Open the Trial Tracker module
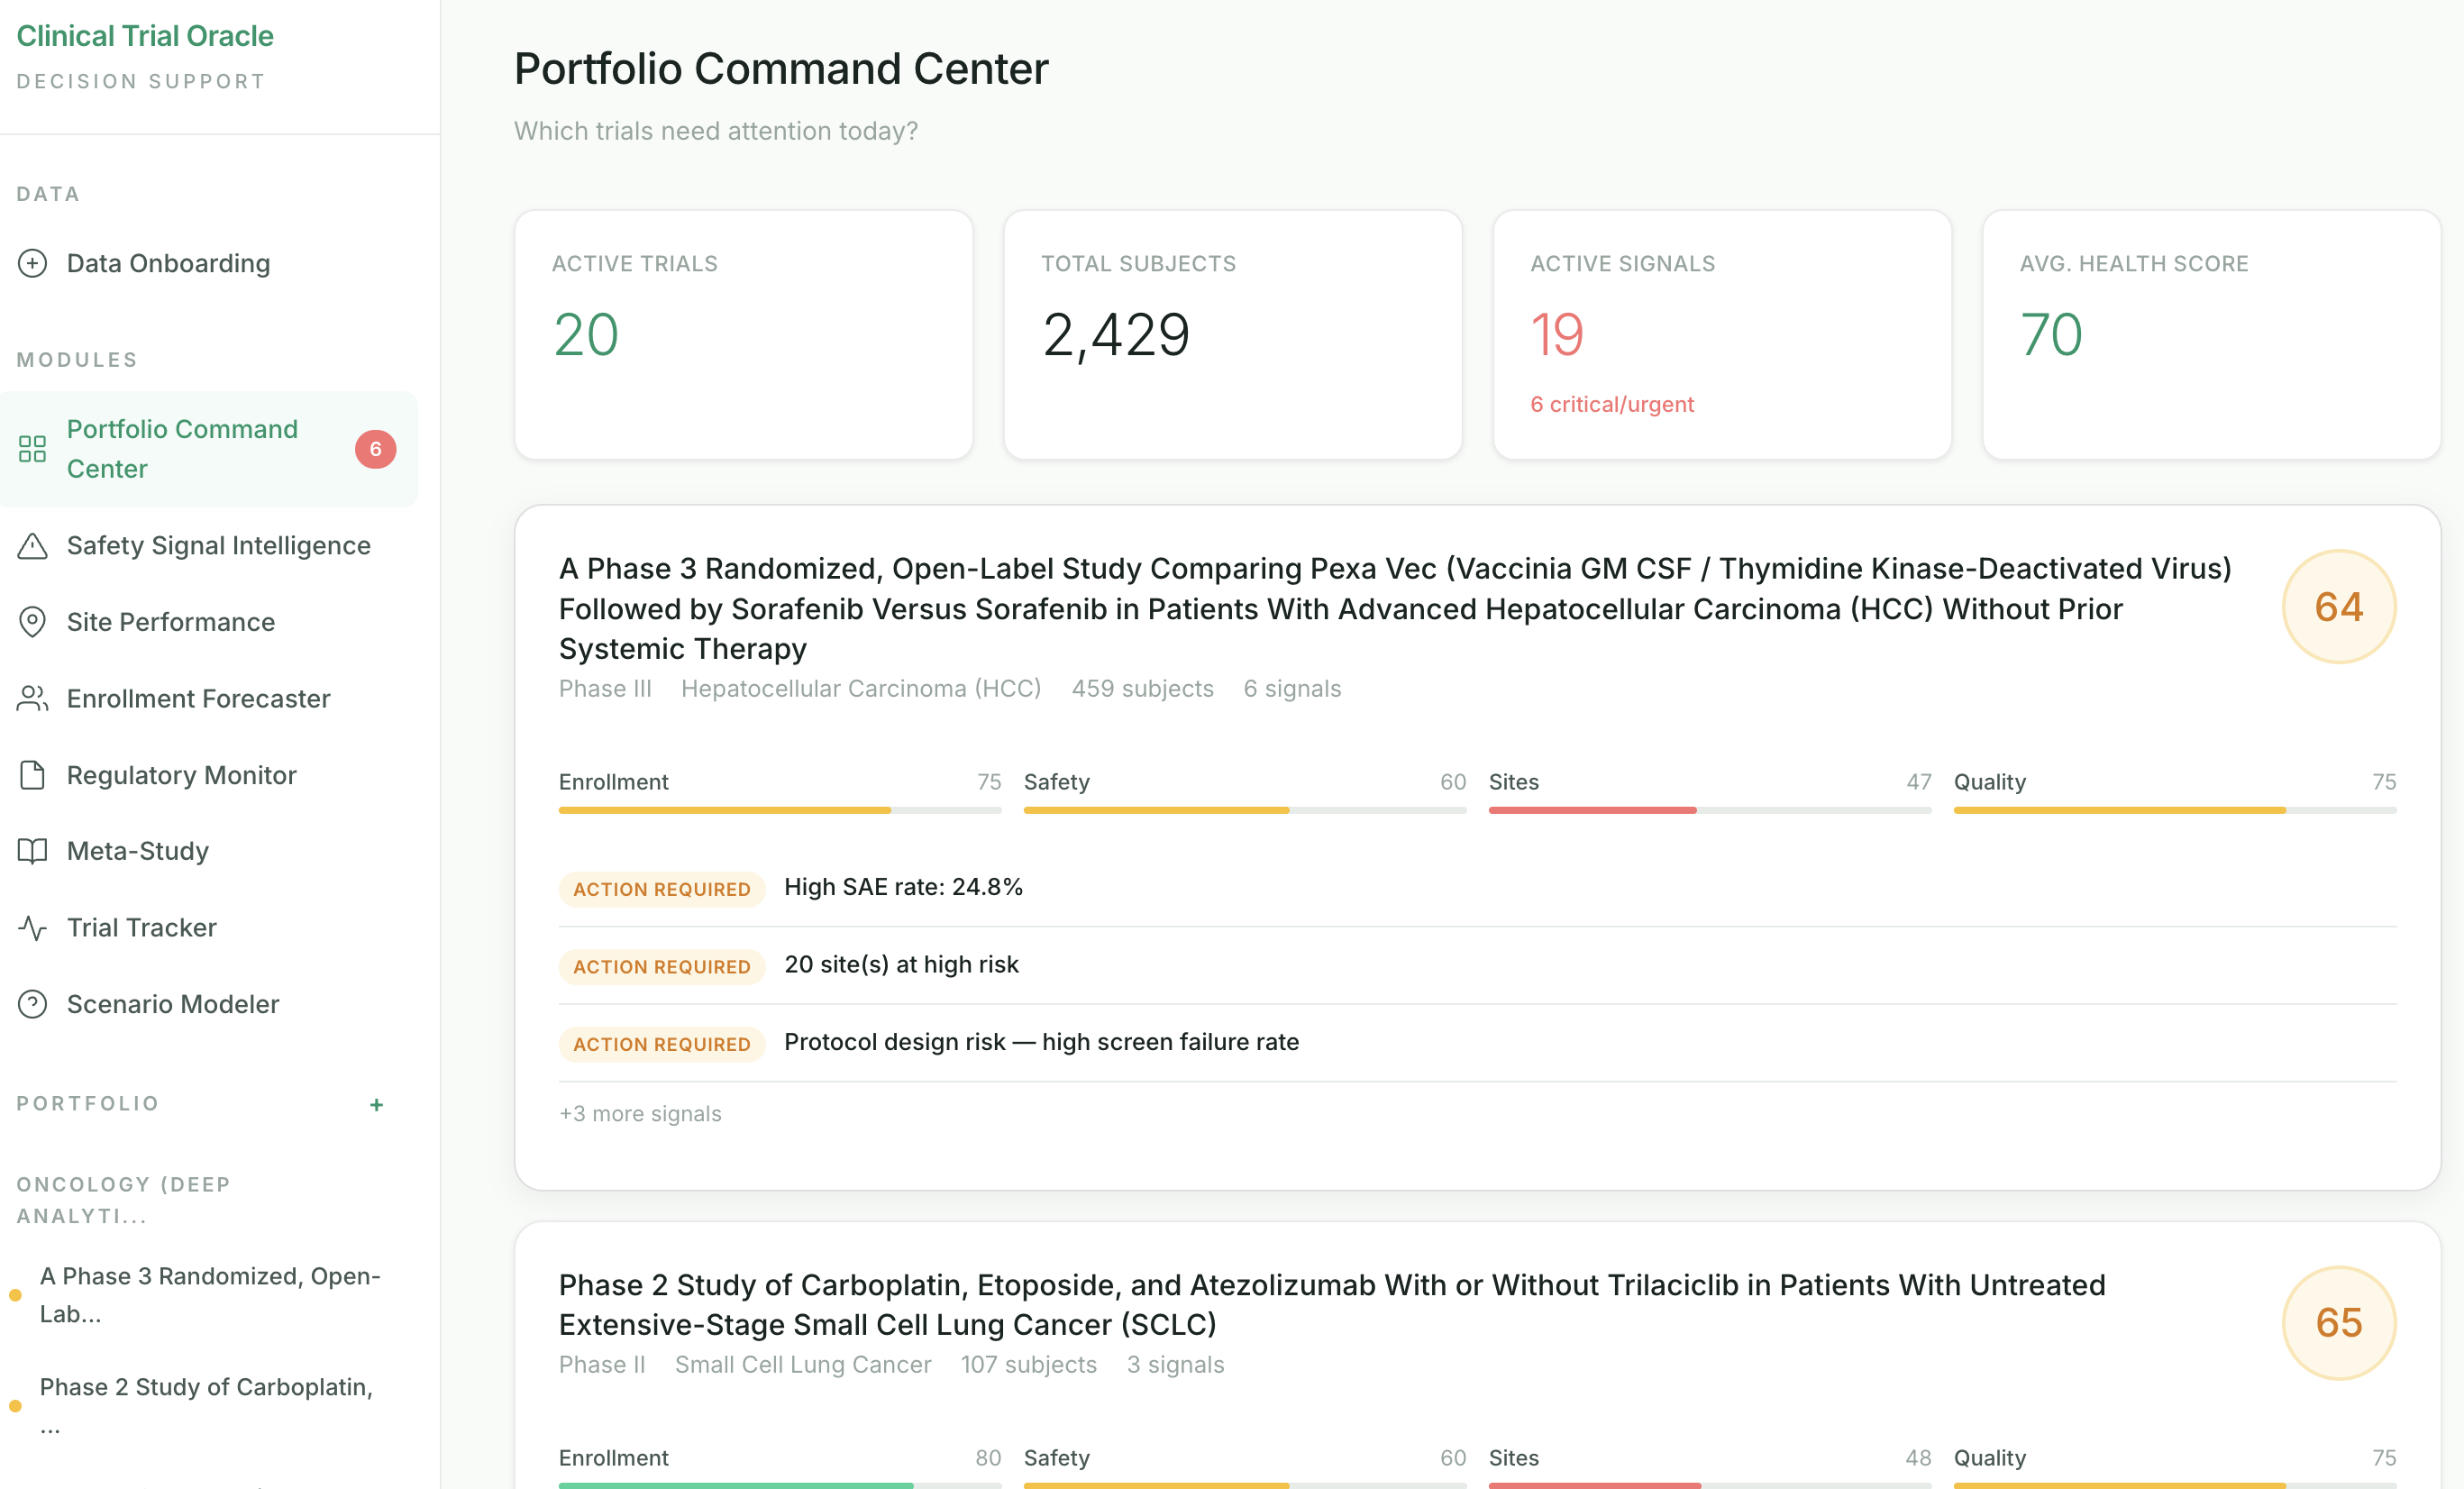The height and width of the screenshot is (1489, 2464). click(208, 928)
